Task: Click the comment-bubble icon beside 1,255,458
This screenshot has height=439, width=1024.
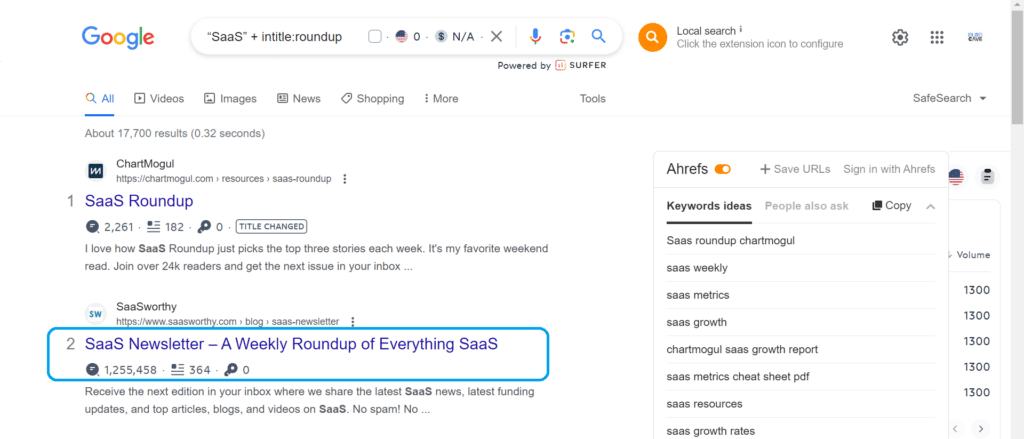Action: coord(93,370)
